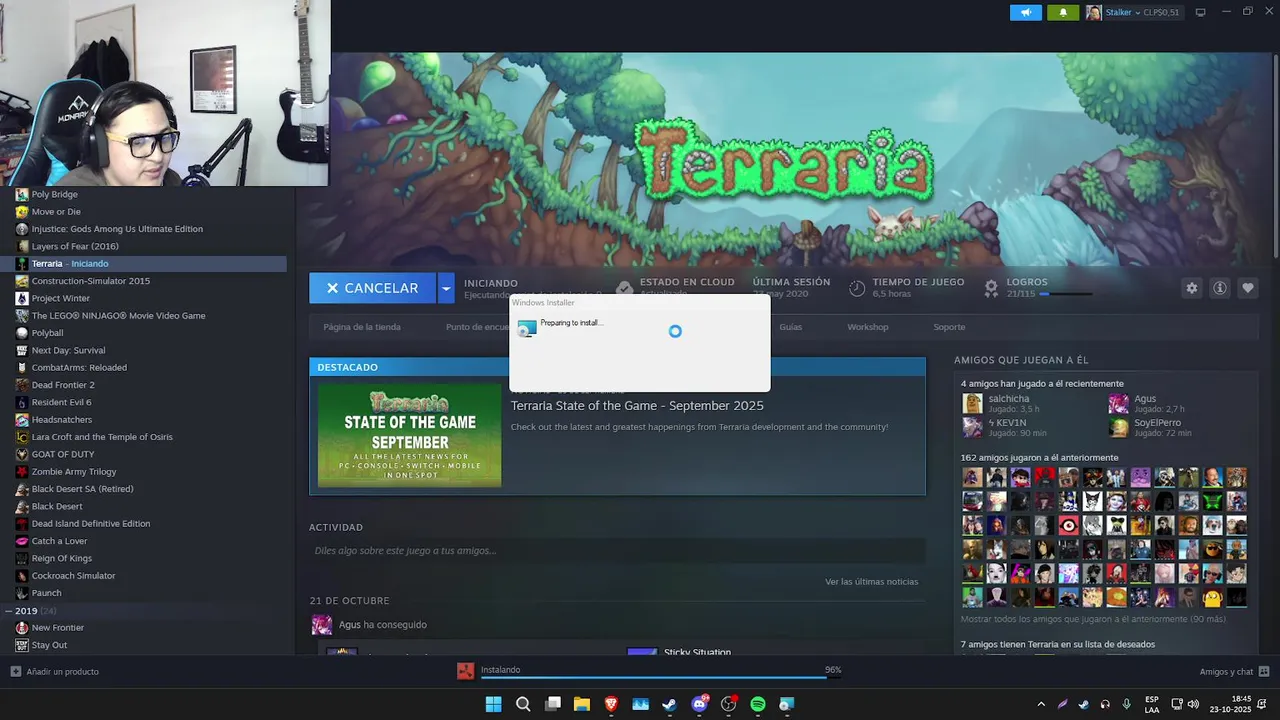Open the dropdown arrow beside CANCELAR

tap(446, 288)
